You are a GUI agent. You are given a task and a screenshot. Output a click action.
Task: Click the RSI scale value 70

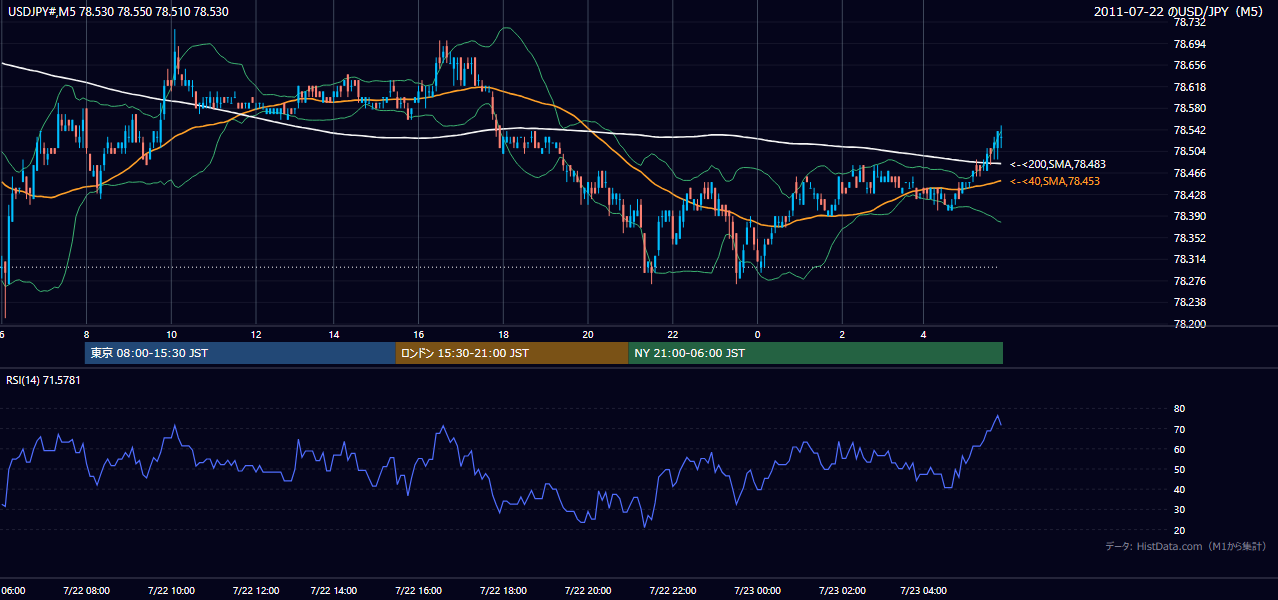point(1179,429)
